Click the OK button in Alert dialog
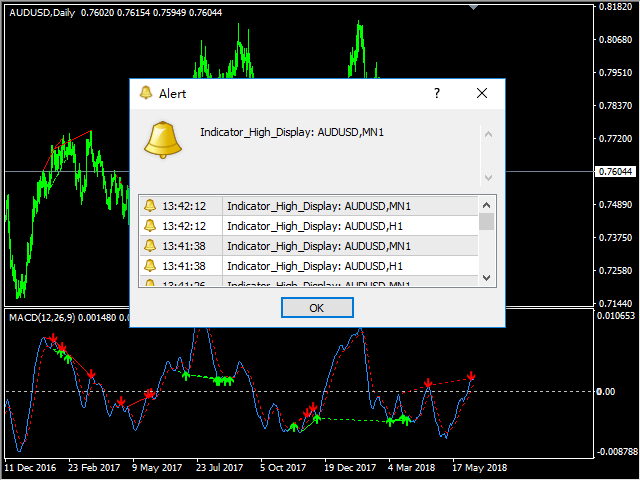This screenshot has width=640, height=480. tap(317, 308)
